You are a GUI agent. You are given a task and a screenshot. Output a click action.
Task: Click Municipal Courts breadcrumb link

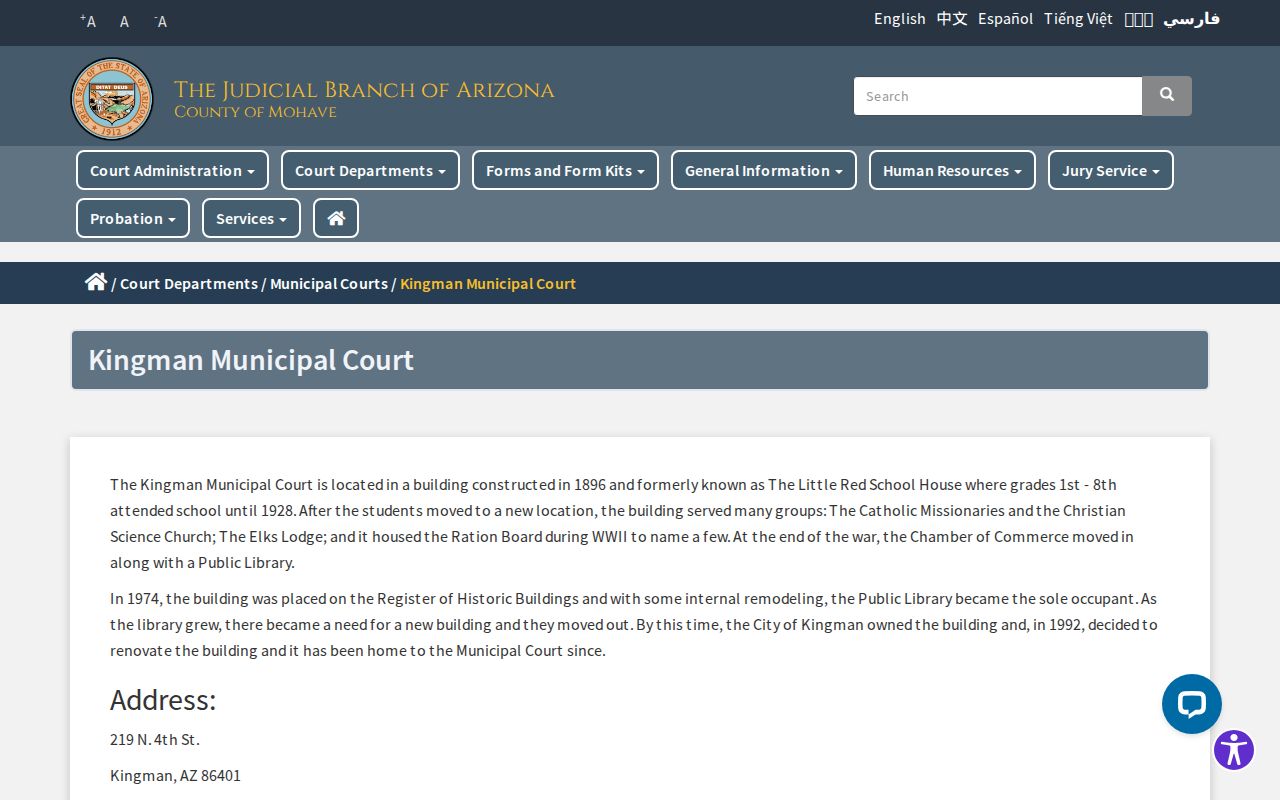coord(329,284)
